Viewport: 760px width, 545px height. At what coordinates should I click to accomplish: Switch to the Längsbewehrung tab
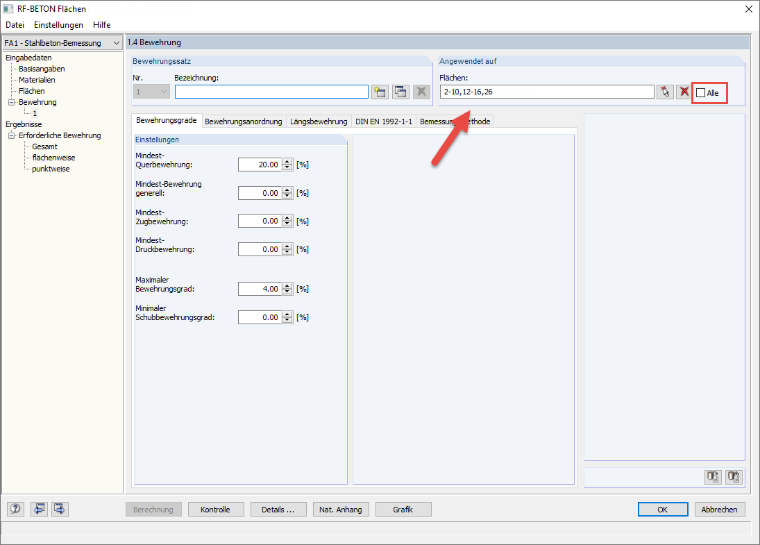[x=318, y=121]
